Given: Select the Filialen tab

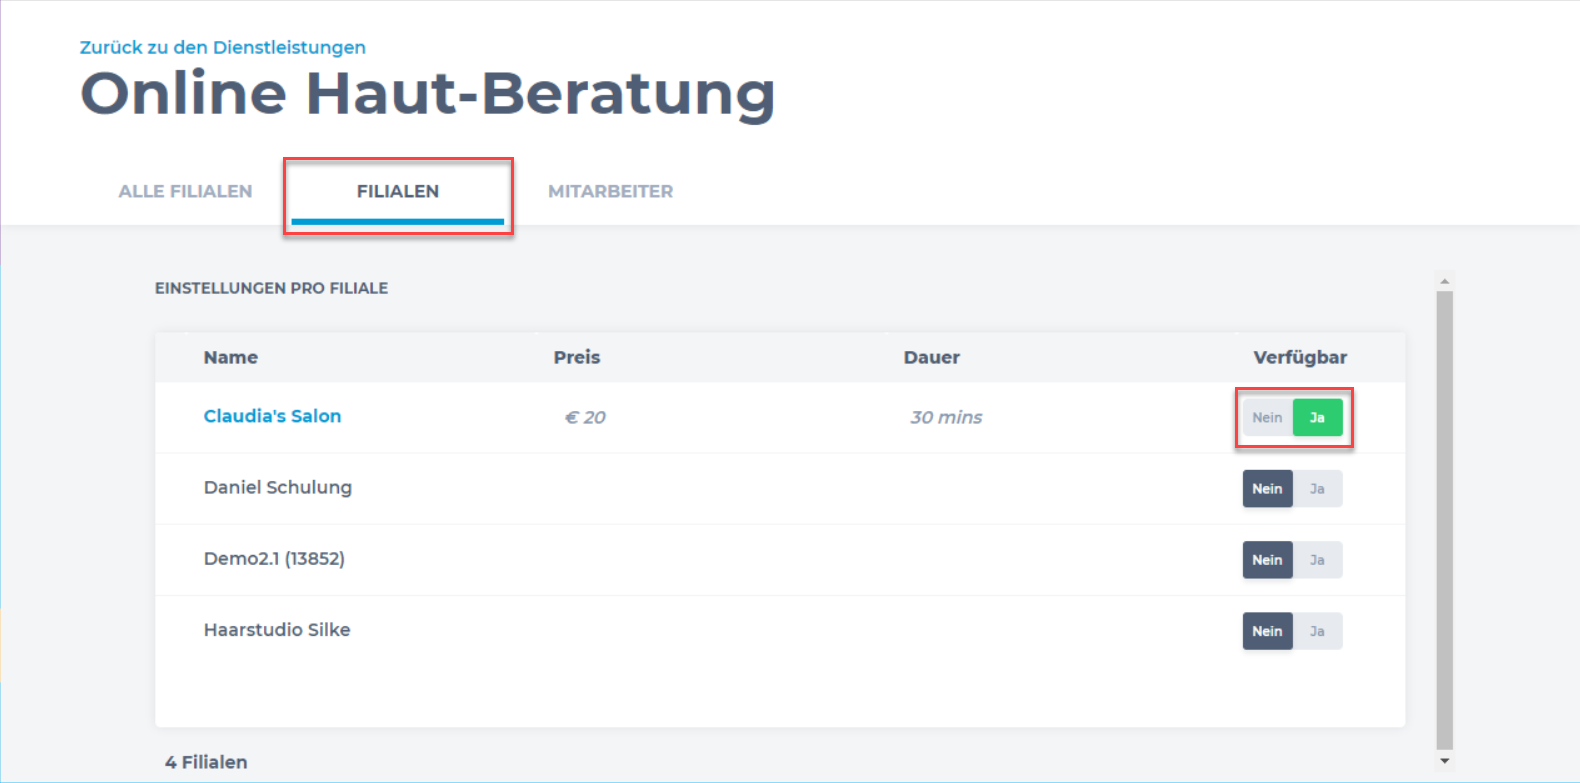Looking at the screenshot, I should click(397, 191).
